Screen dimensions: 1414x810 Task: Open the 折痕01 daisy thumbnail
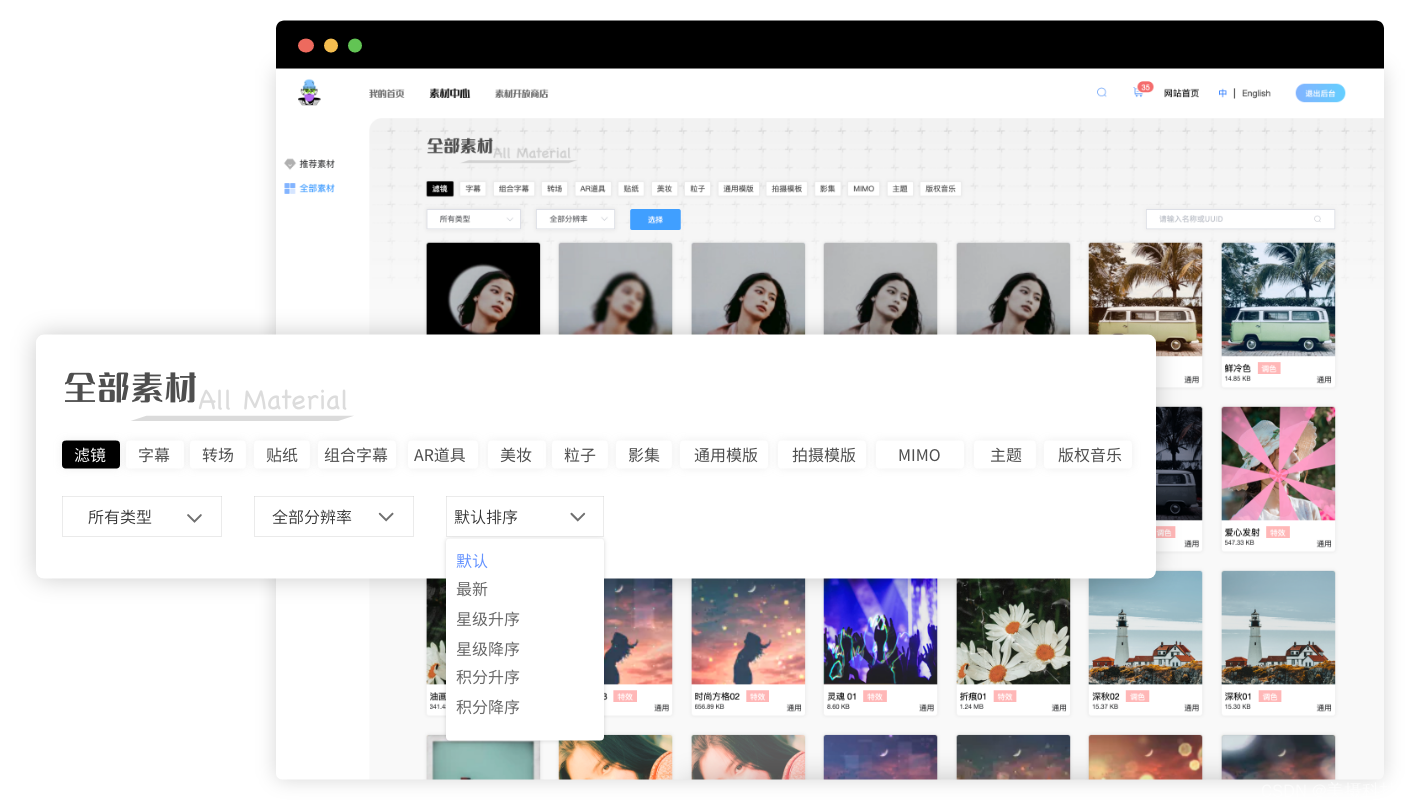click(x=1013, y=631)
